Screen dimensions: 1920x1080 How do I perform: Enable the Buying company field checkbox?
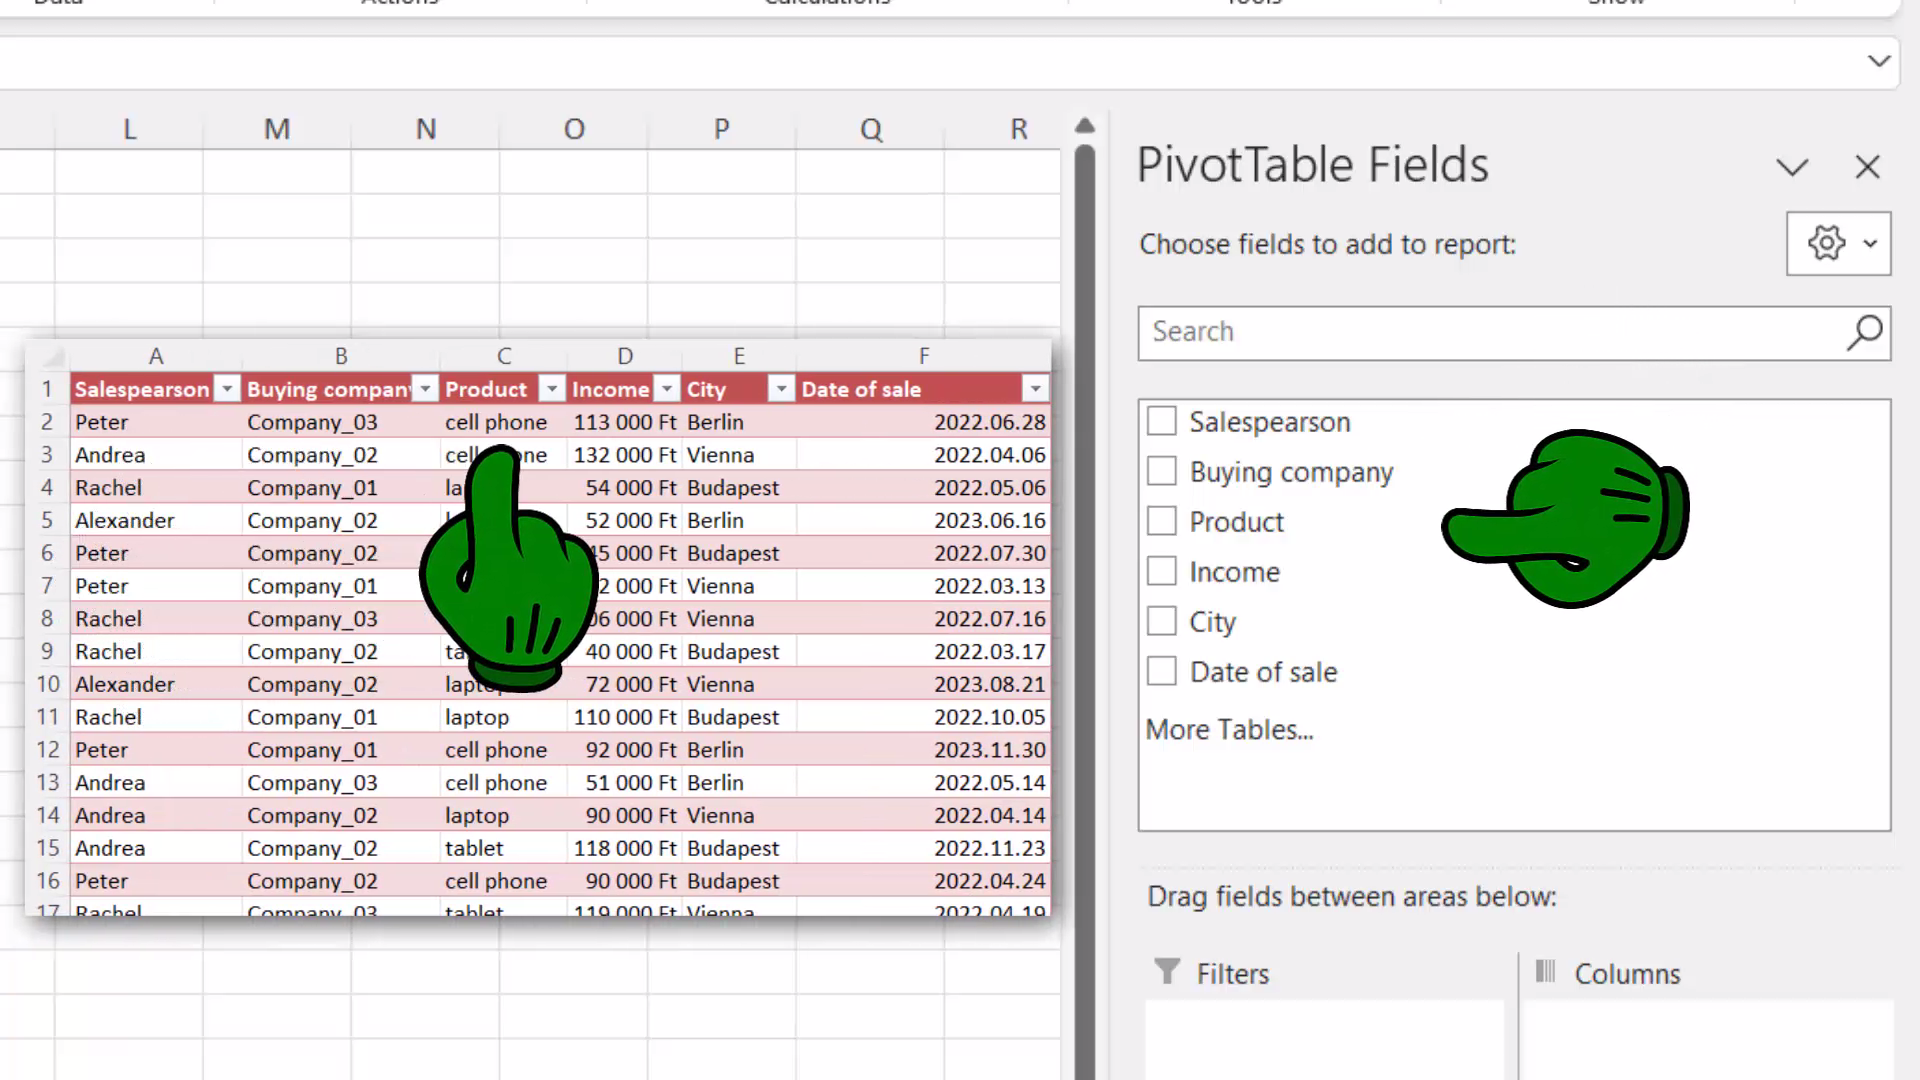(1161, 471)
